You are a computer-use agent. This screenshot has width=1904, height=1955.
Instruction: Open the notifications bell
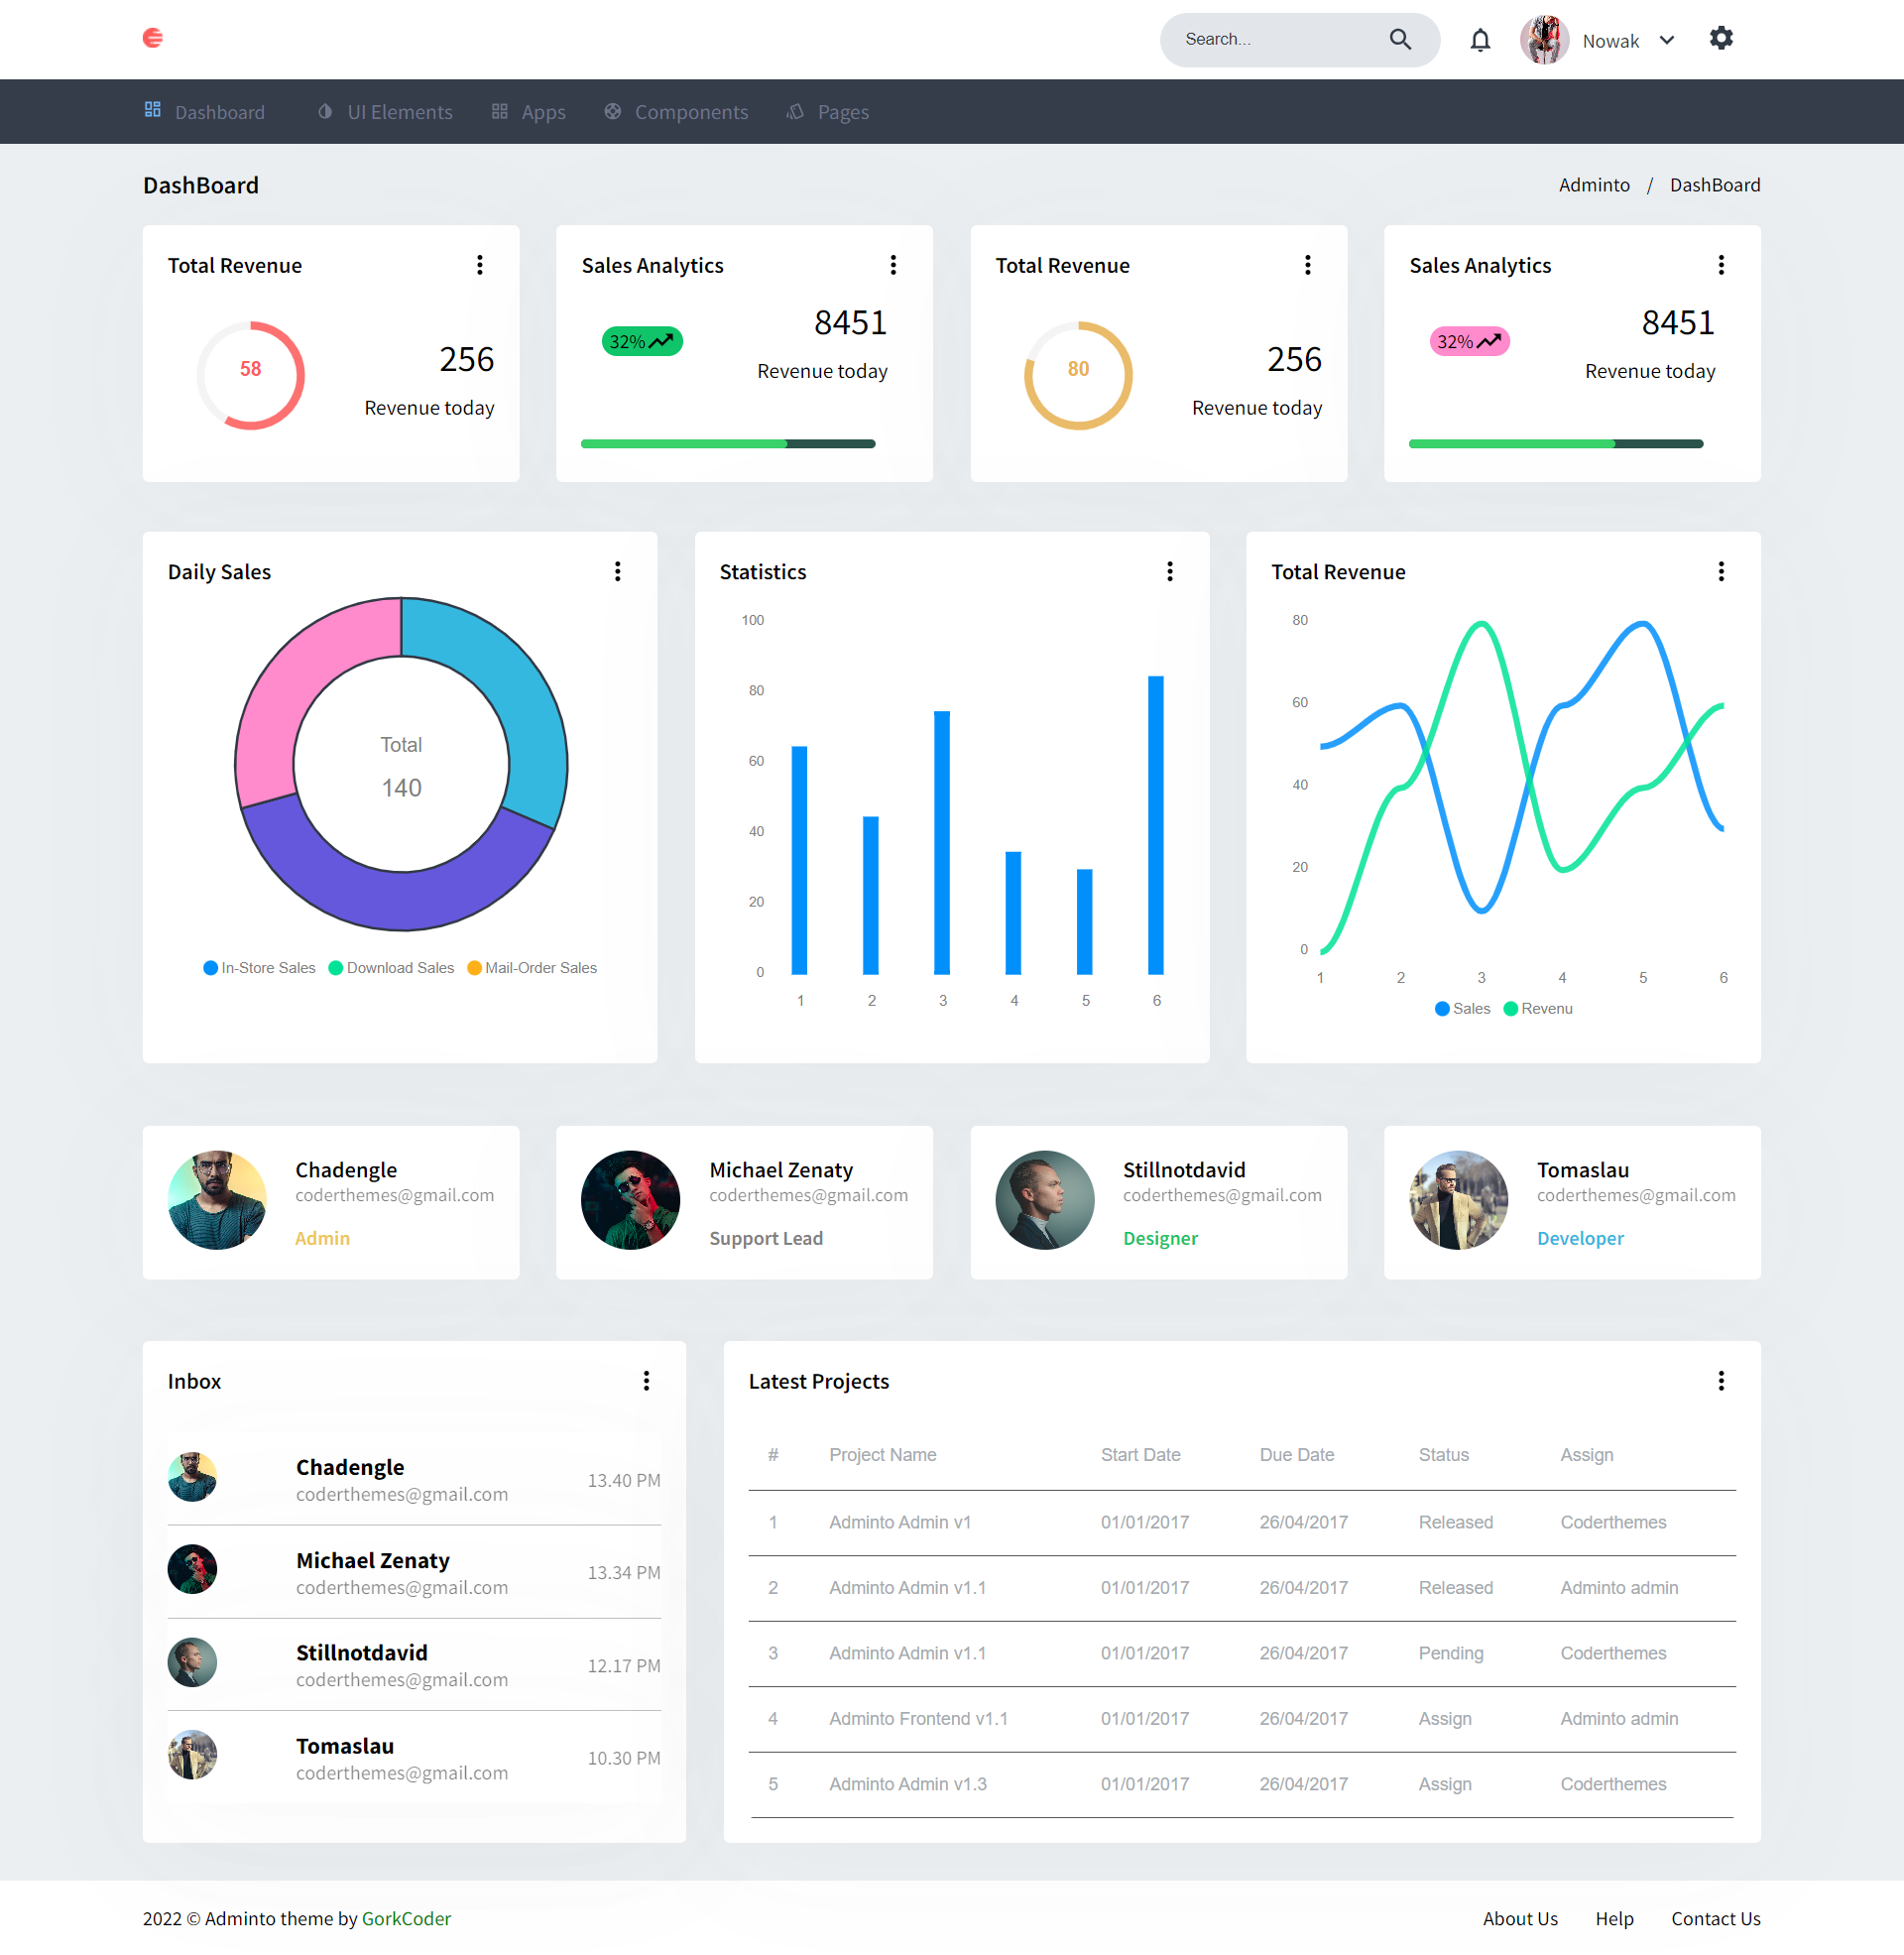[x=1480, y=39]
